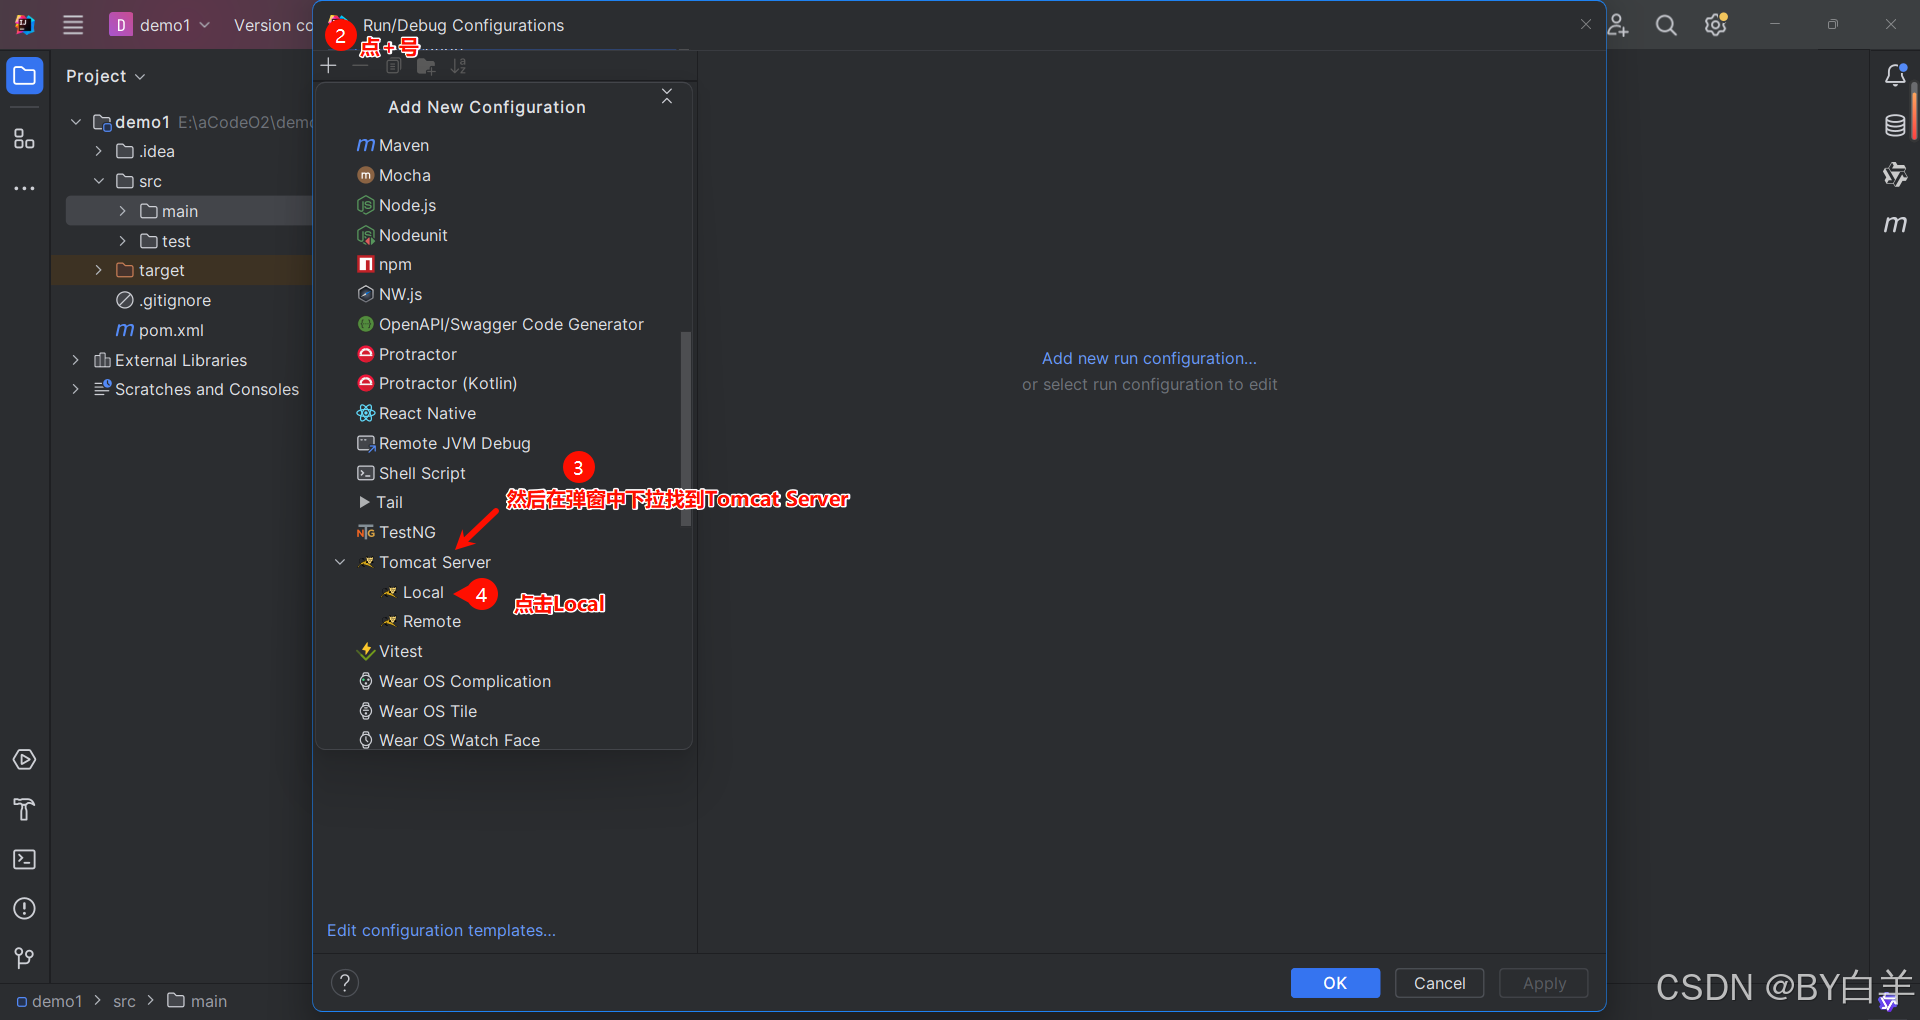Collapse the src folder in Project tree
Viewport: 1920px width, 1020px height.
[99, 181]
